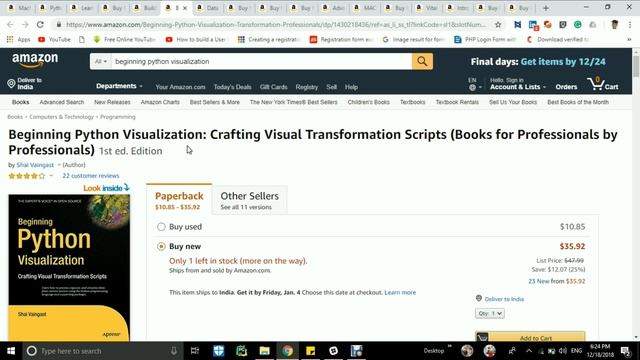Open new browser tab plus button
640x360 pixels.
[x=545, y=8]
